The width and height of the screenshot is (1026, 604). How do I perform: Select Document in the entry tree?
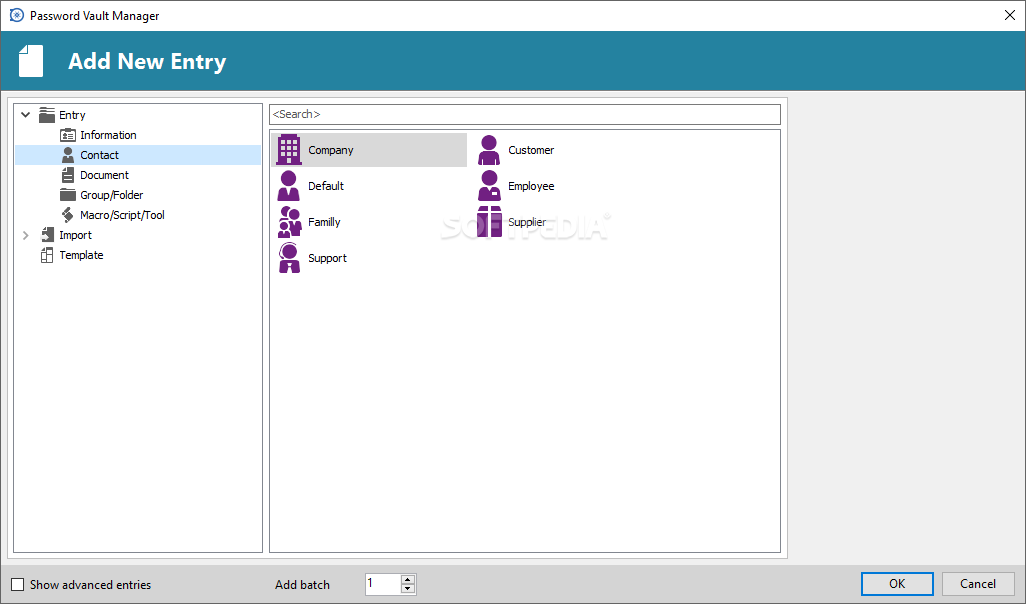(x=105, y=175)
